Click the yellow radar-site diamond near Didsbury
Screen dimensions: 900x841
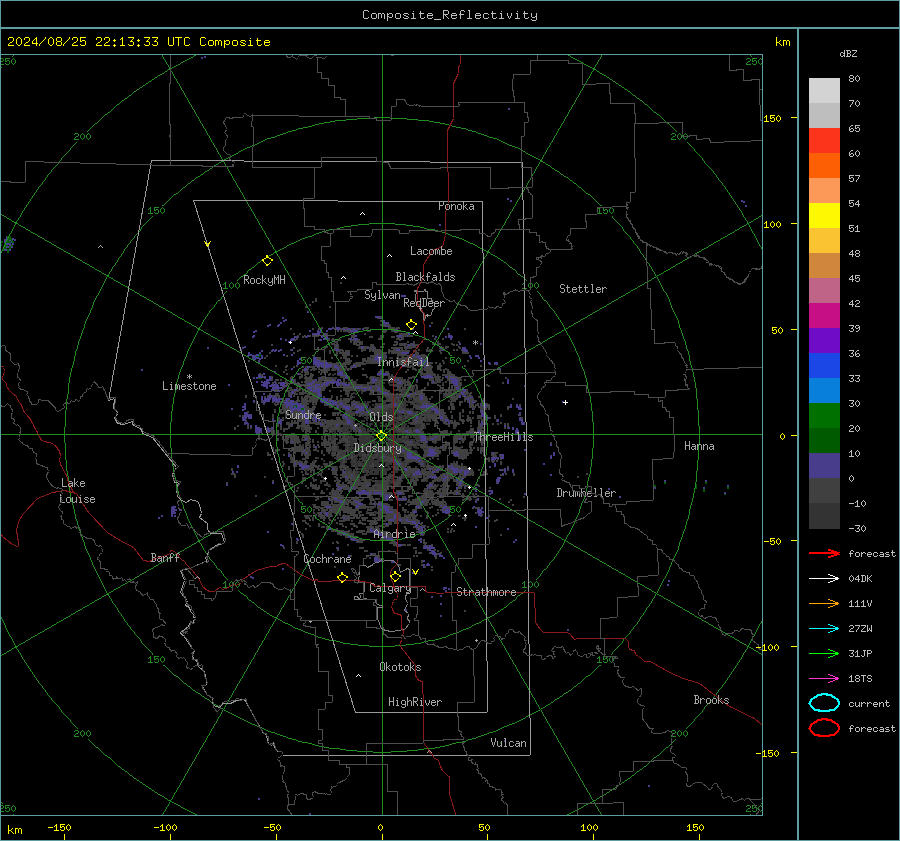381,436
